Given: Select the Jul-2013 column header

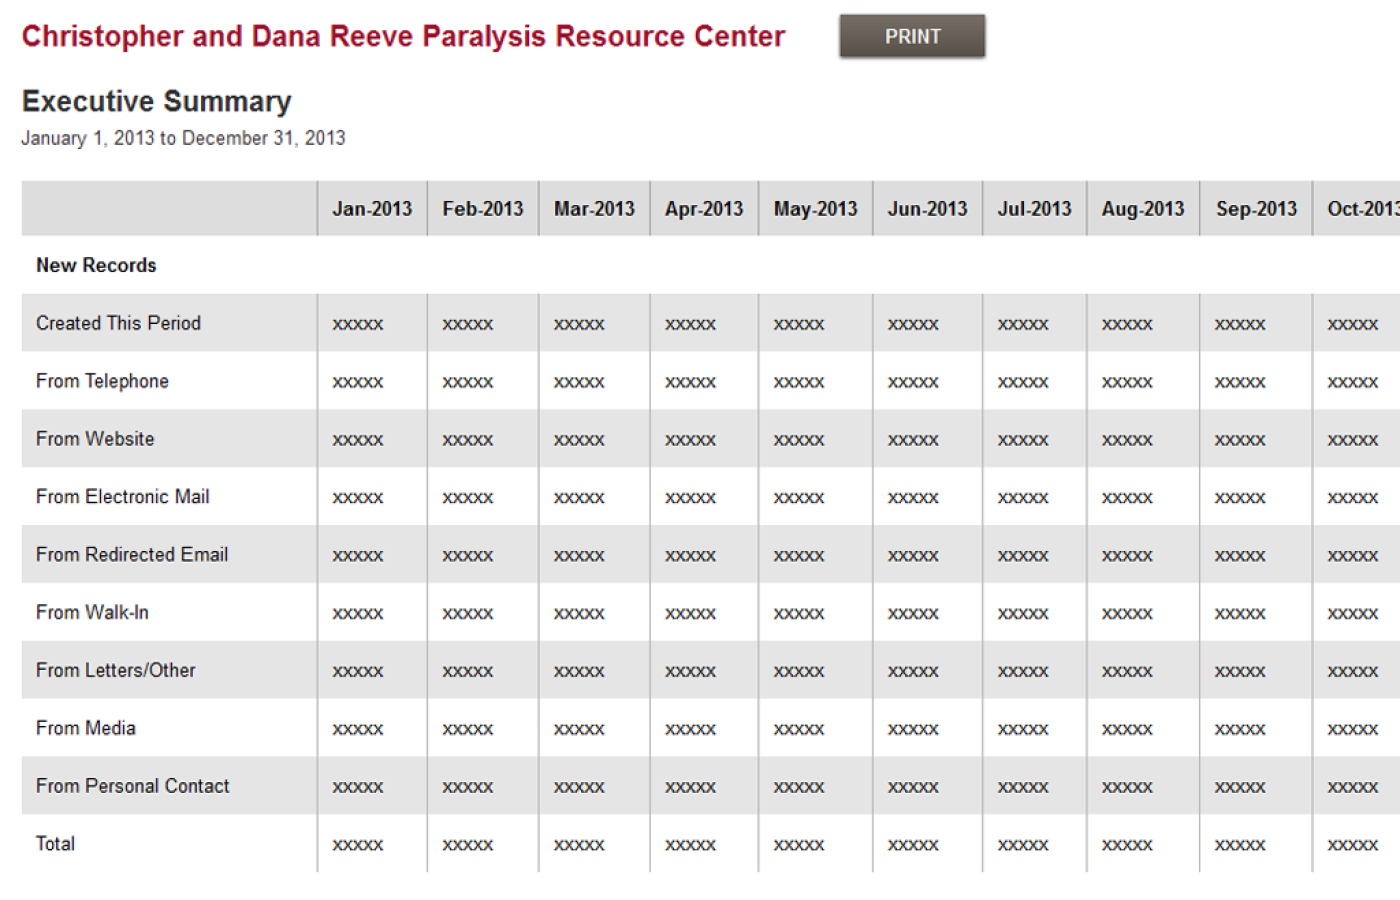Looking at the screenshot, I should [x=1034, y=209].
